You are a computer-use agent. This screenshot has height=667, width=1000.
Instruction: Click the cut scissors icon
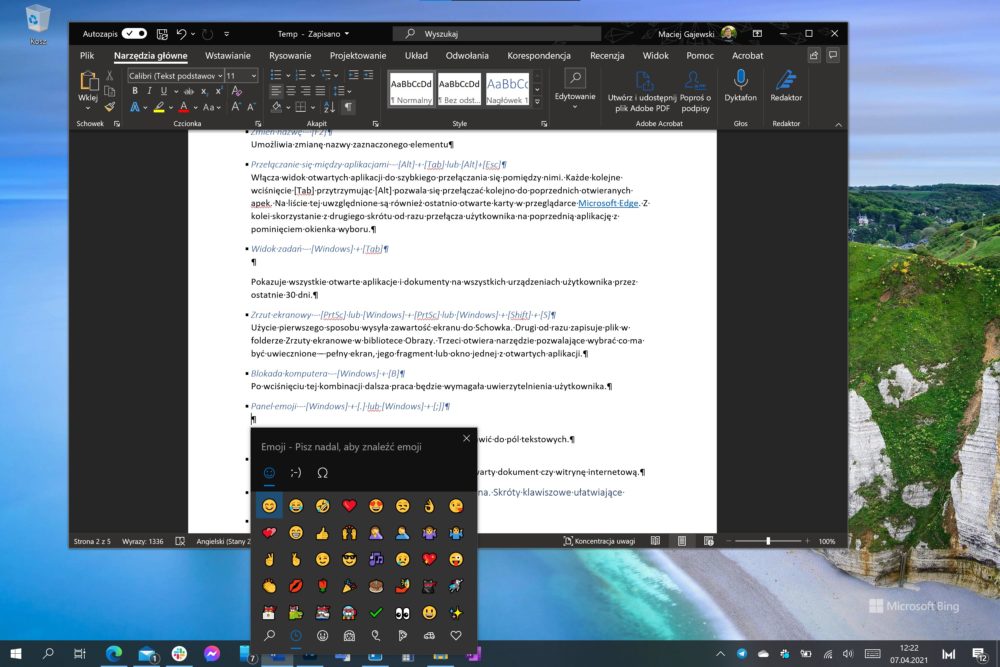coord(110,76)
